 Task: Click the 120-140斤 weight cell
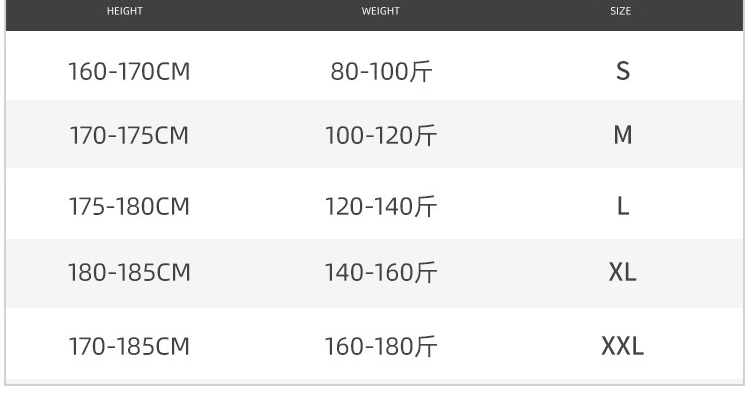(x=381, y=207)
